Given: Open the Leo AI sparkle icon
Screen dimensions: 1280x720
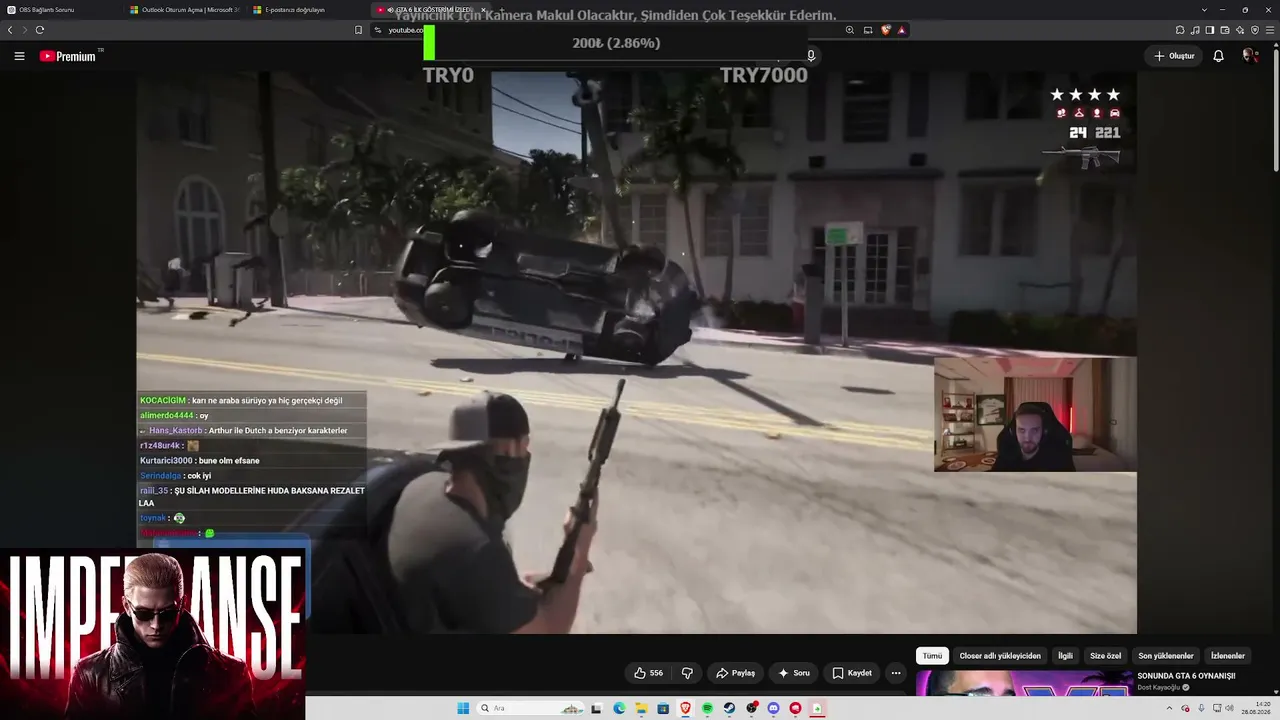Looking at the screenshot, I should point(1240,30).
